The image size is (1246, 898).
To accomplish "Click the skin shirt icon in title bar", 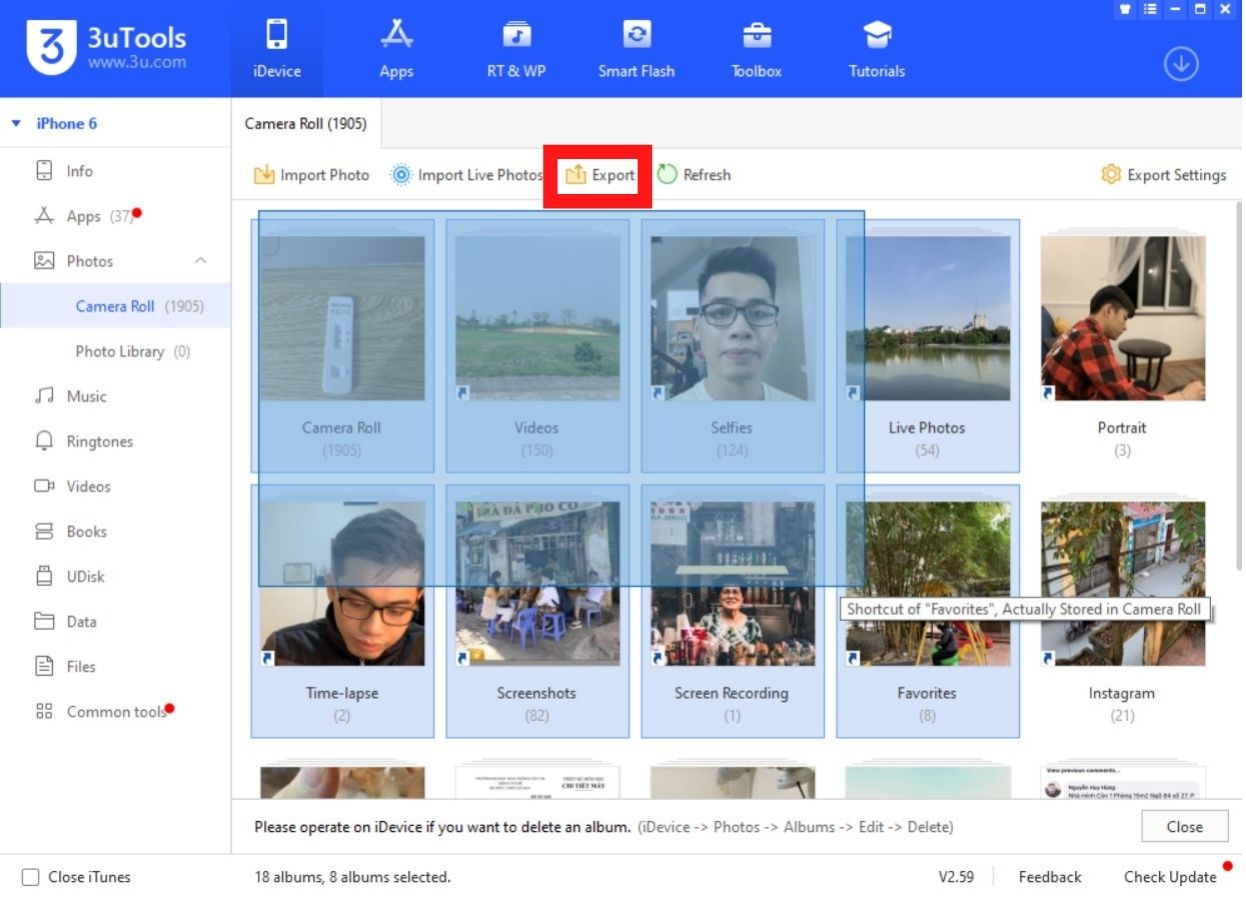I will coord(1126,9).
